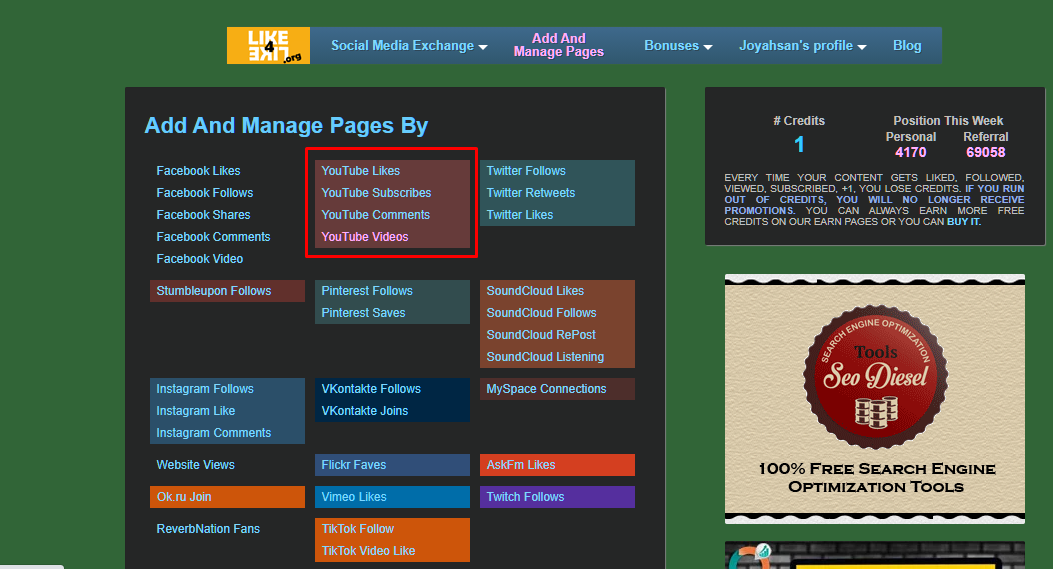Choose SoundCloud RePost
This screenshot has height=569, width=1053.
click(541, 335)
